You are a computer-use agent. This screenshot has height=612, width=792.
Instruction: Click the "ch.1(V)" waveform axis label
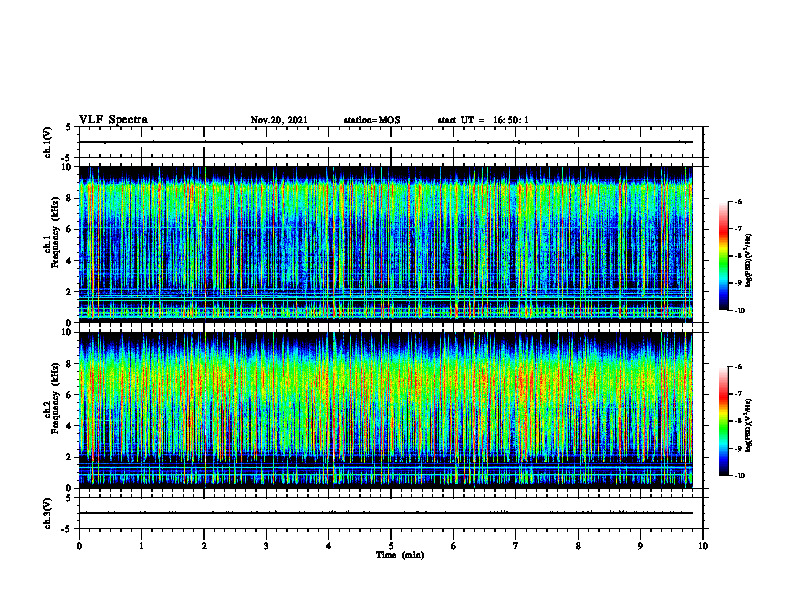pos(47,142)
